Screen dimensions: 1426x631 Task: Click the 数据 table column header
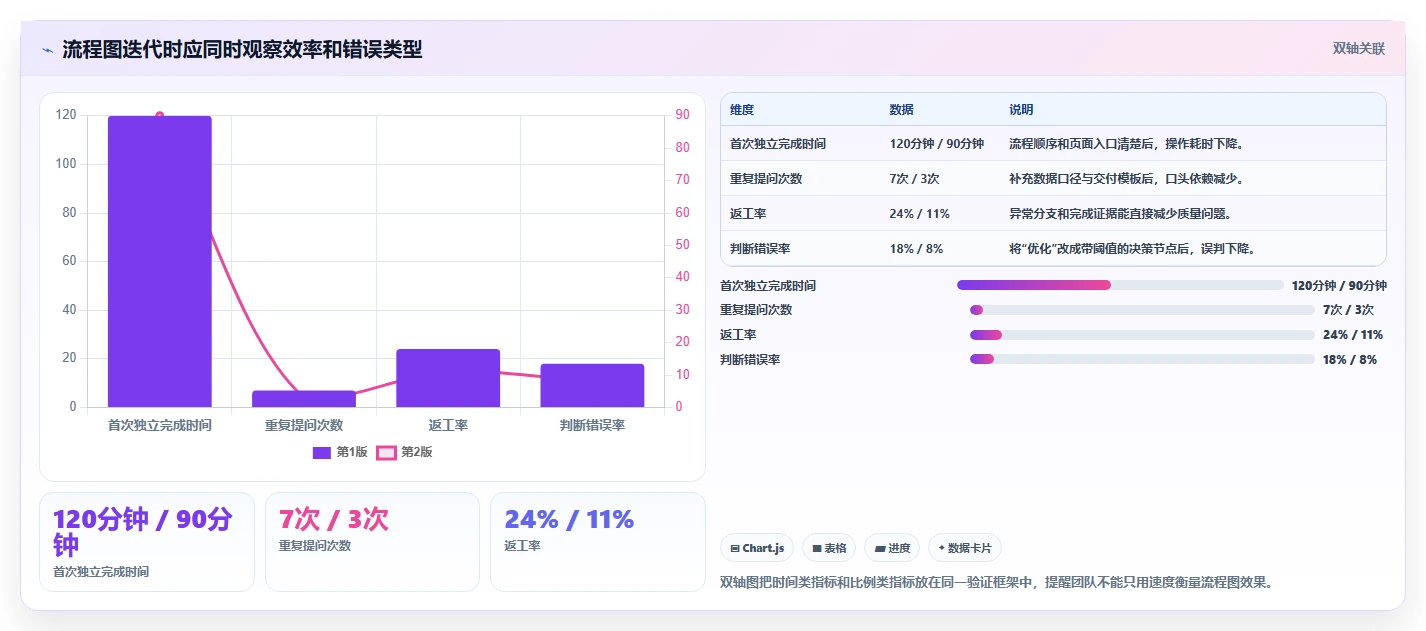901,110
